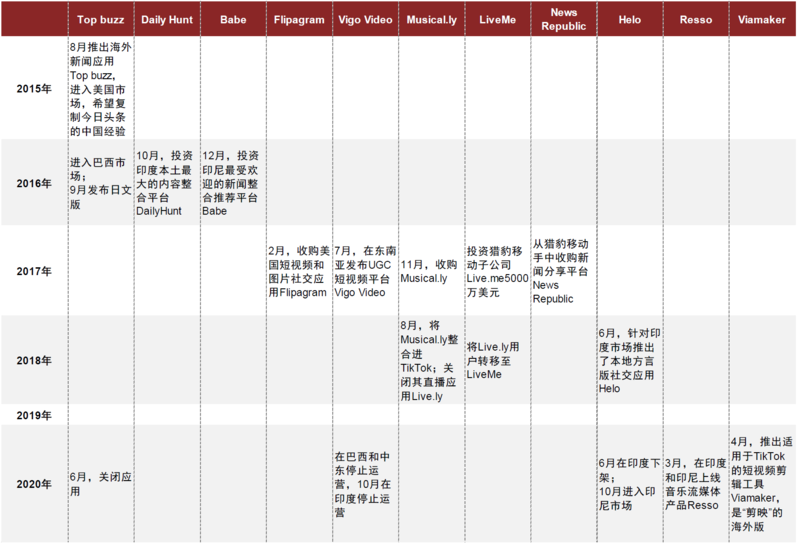The image size is (800, 546).
Task: Select the 2020 Viamaker launch cell
Action: 763,484
